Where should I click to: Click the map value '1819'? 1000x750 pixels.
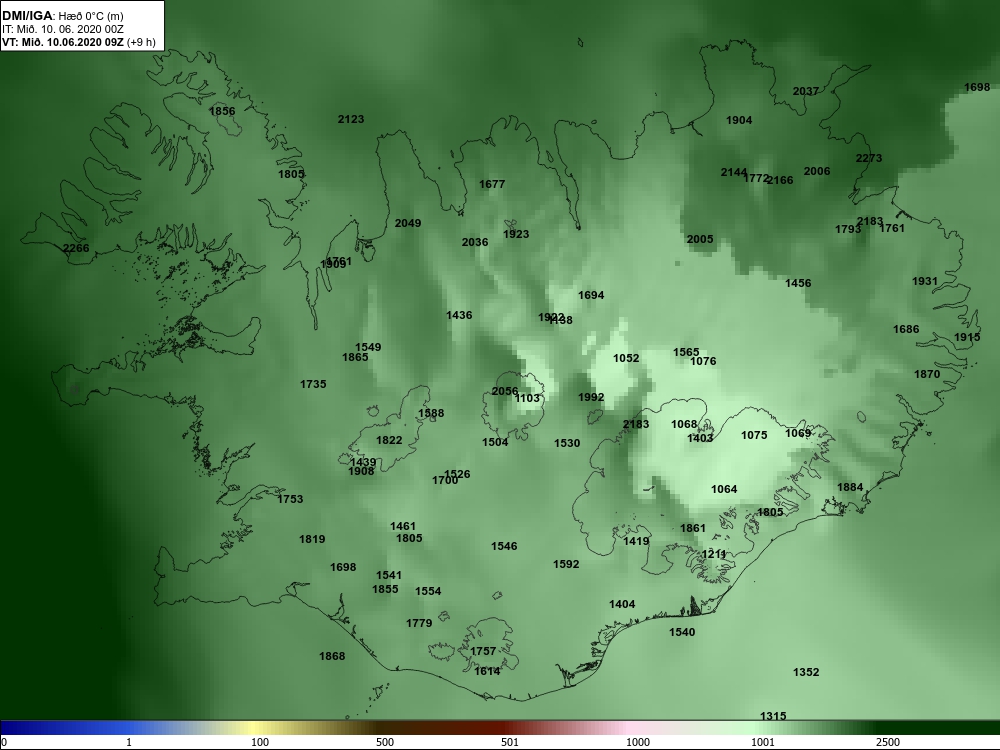point(312,540)
